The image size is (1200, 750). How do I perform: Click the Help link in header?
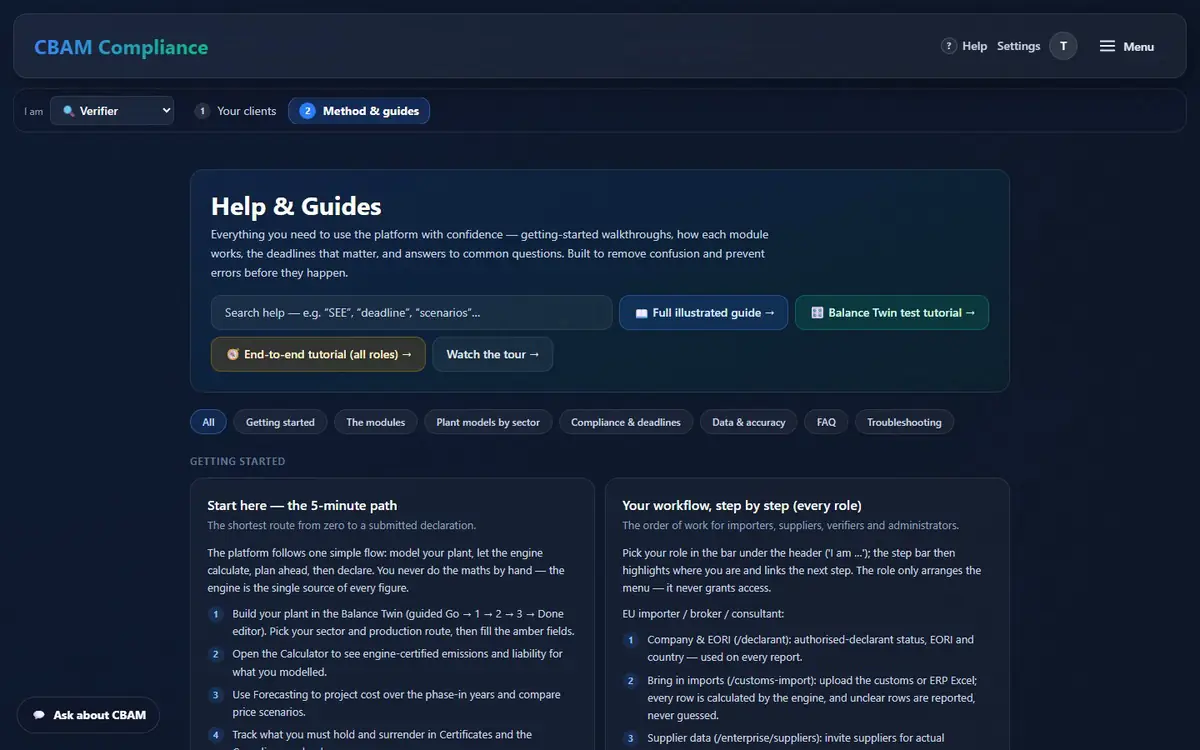pos(975,46)
